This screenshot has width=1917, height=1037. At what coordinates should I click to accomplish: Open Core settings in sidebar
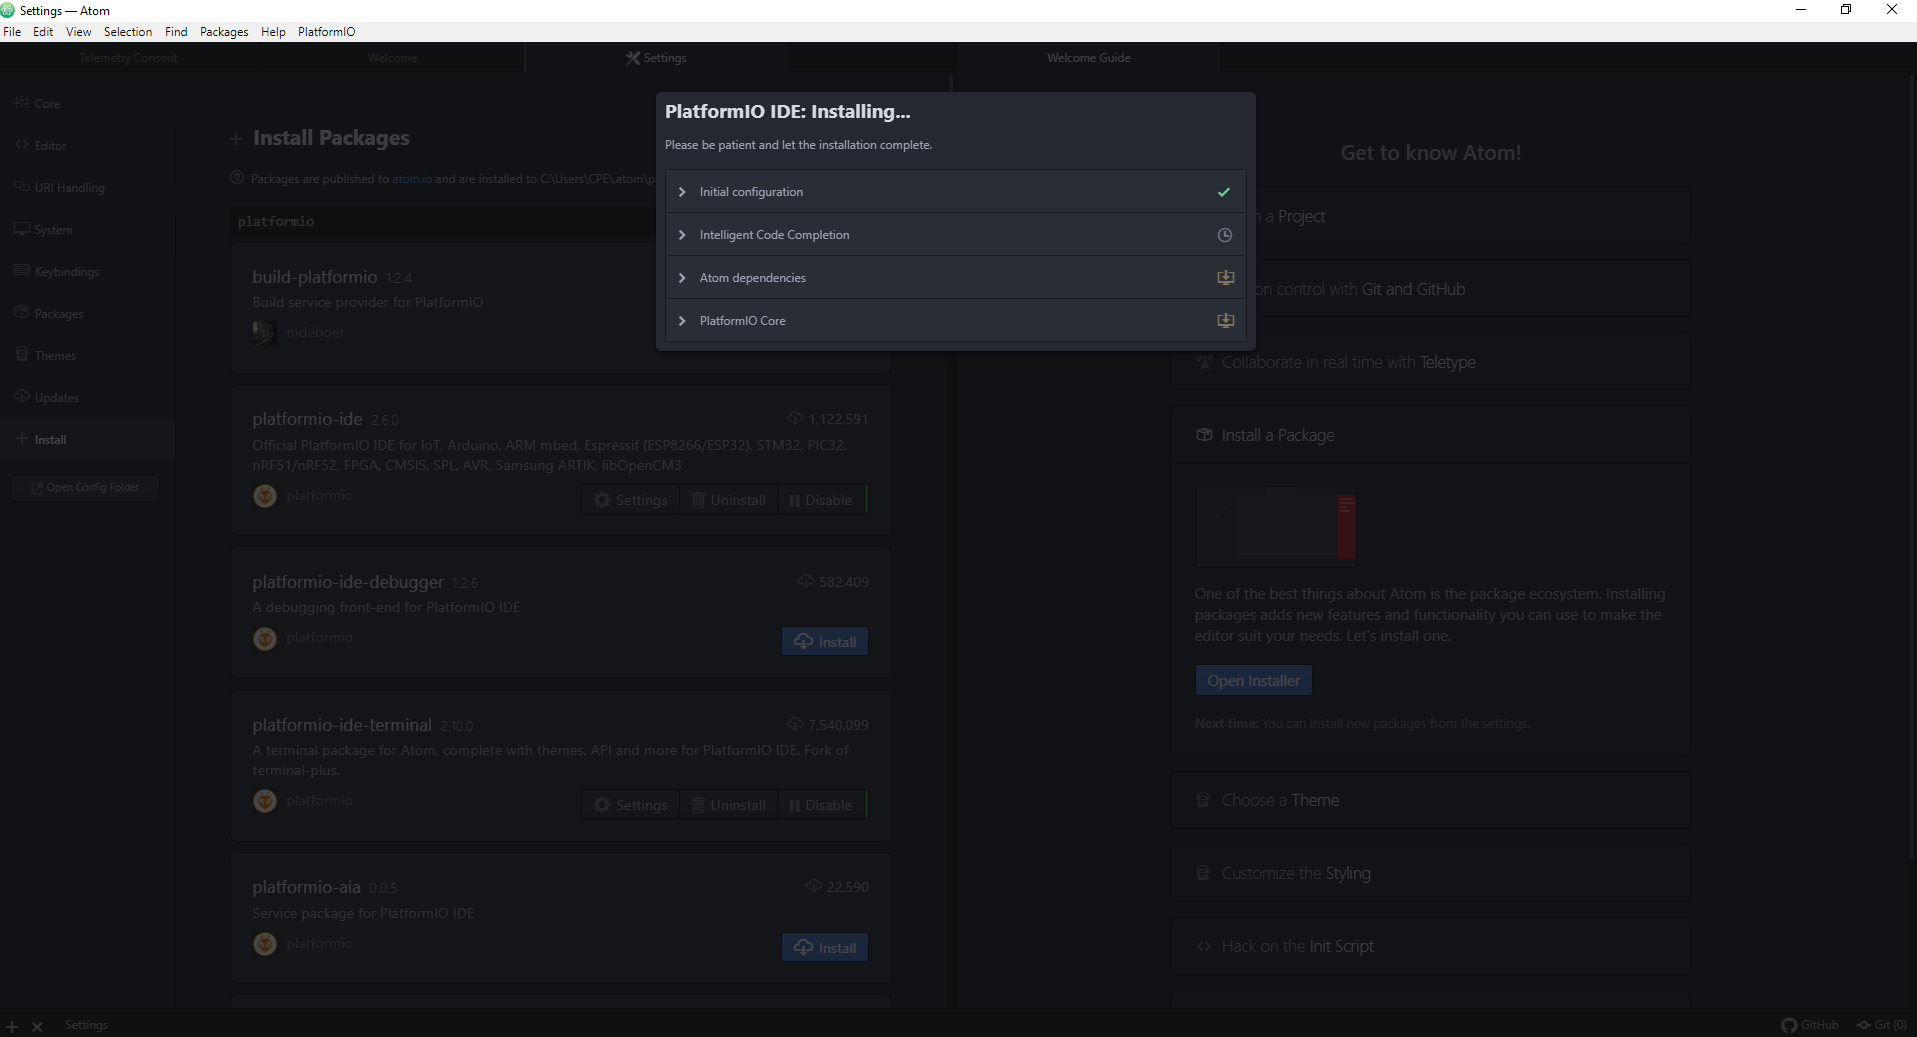point(87,104)
